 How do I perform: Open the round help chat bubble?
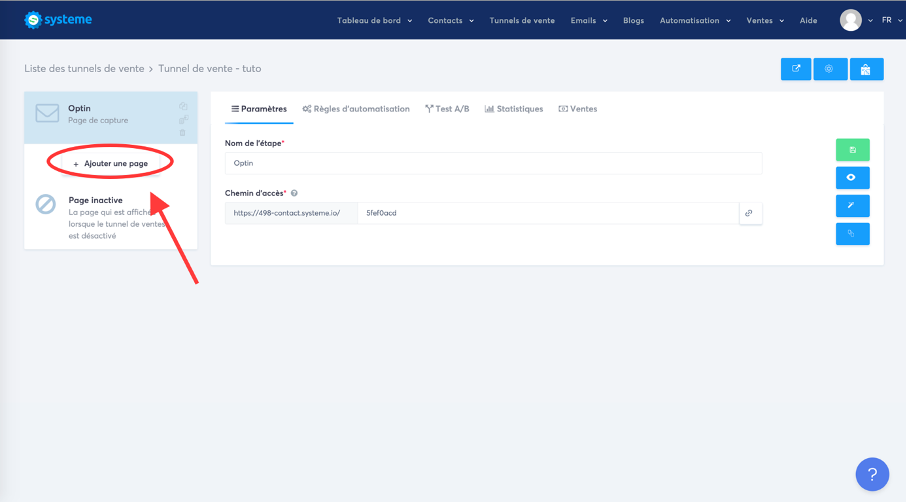click(872, 474)
